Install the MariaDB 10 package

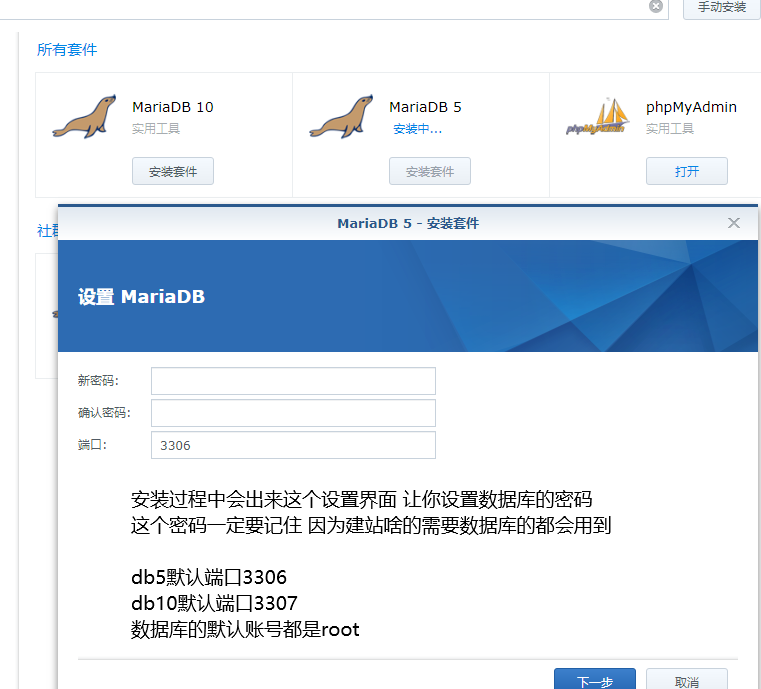tap(173, 171)
